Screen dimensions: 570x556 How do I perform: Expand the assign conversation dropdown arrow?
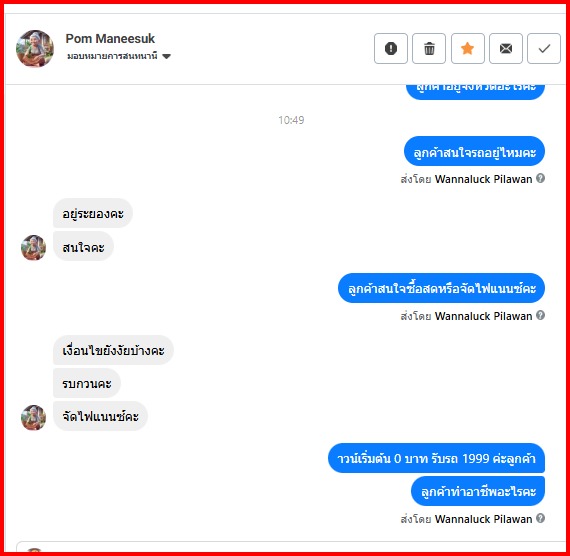tap(166, 56)
